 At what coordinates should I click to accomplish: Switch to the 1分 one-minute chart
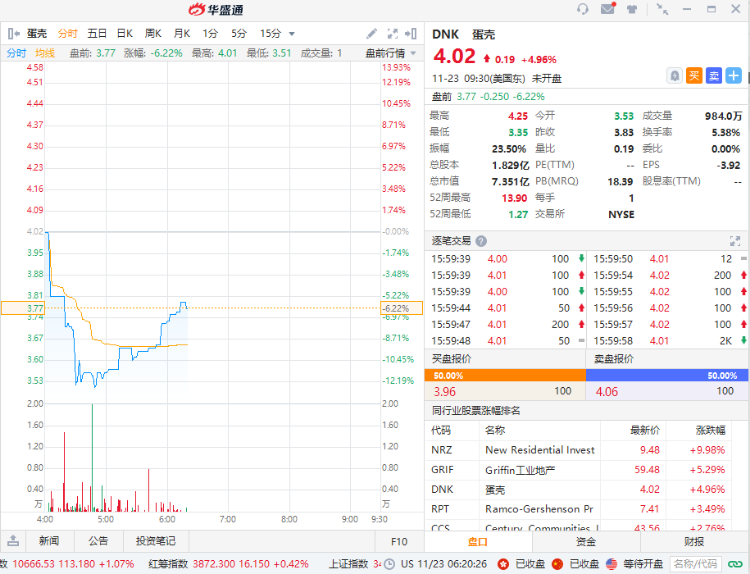(x=210, y=33)
